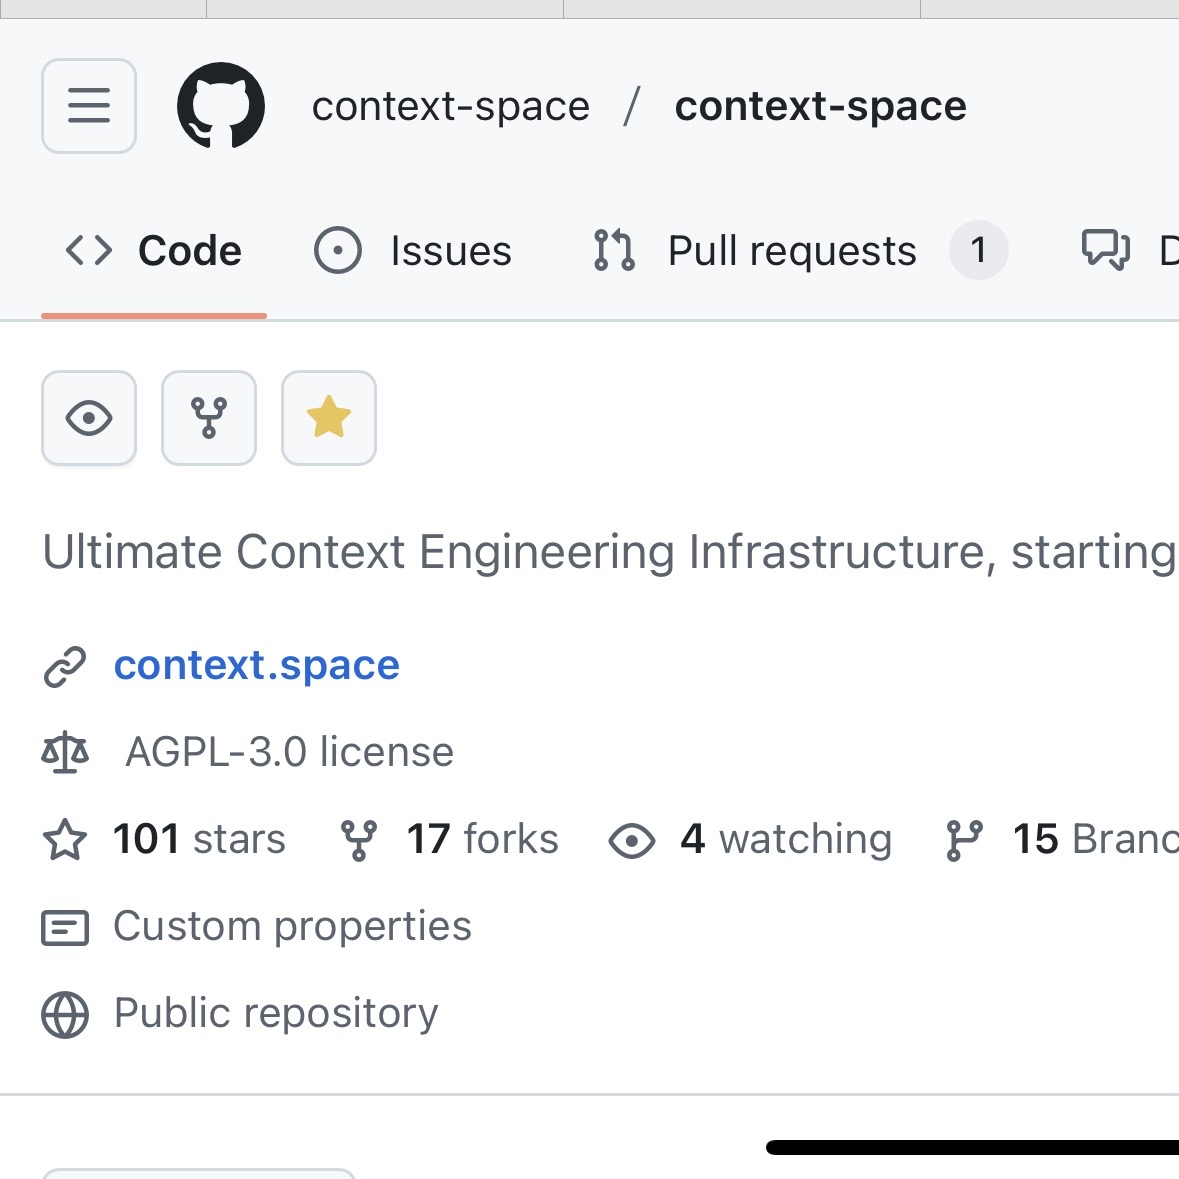Screen dimensions: 1179x1179
Task: View the AGPL-3.0 license
Action: (289, 752)
